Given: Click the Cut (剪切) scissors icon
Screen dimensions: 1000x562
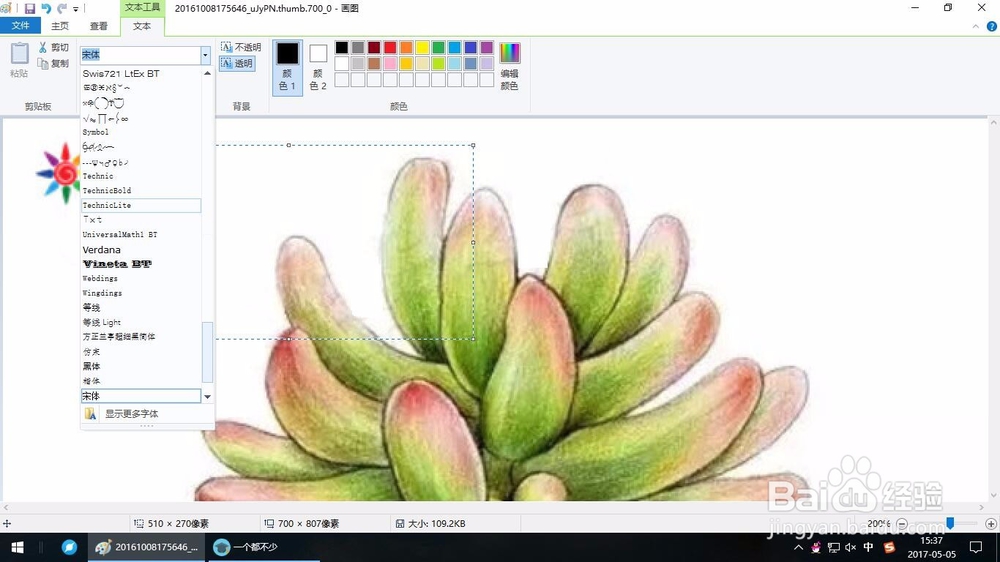Looking at the screenshot, I should [x=43, y=47].
